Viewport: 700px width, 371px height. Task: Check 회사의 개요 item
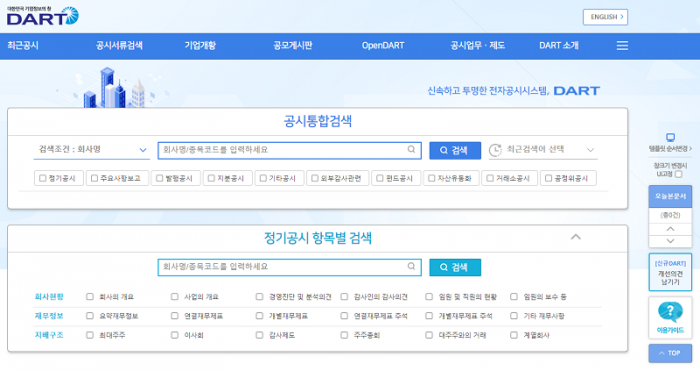pyautogui.click(x=90, y=296)
